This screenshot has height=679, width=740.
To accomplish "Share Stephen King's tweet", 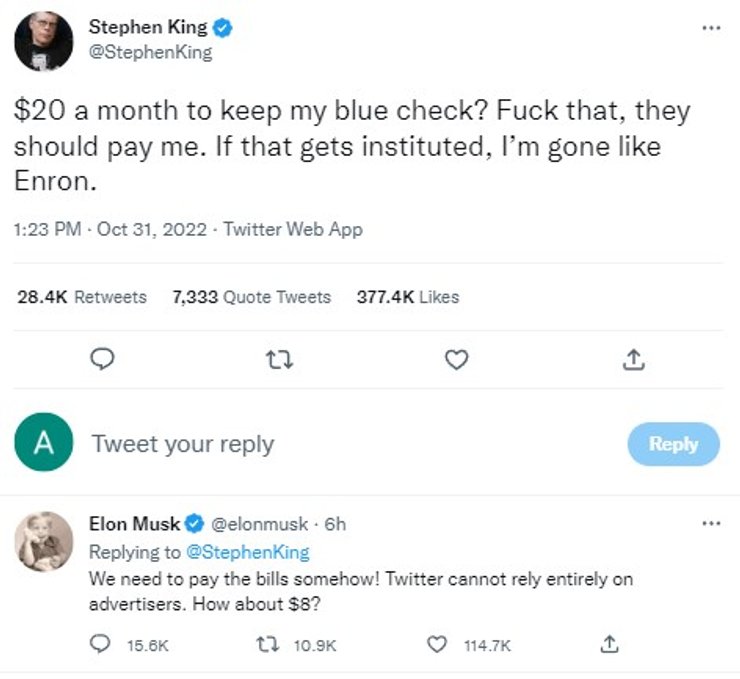I will click(633, 359).
